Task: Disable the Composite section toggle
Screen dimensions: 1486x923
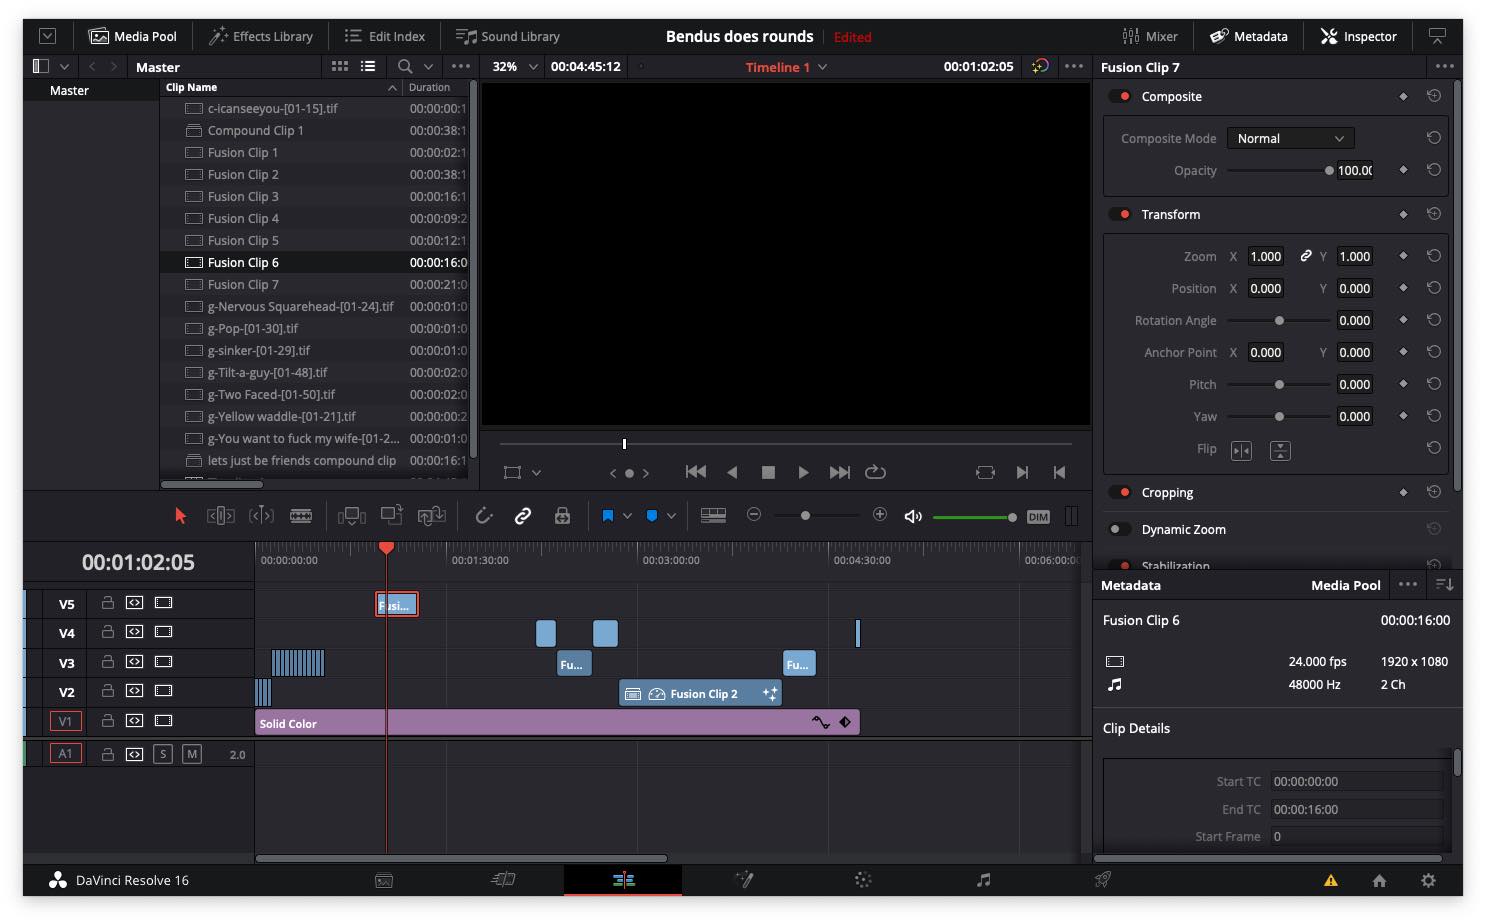Action: pos(1120,96)
